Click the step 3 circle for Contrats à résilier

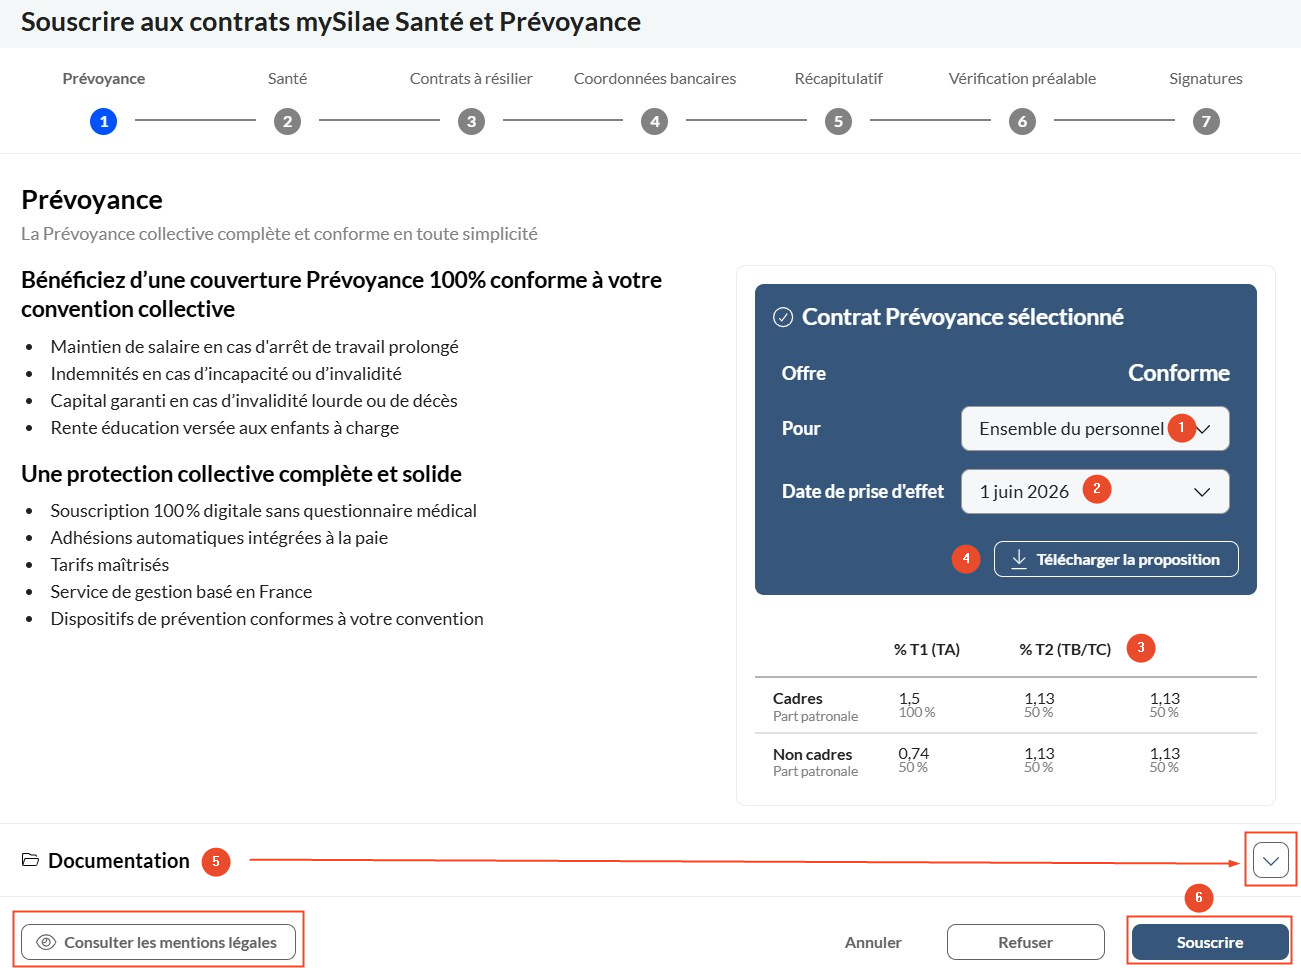471,122
